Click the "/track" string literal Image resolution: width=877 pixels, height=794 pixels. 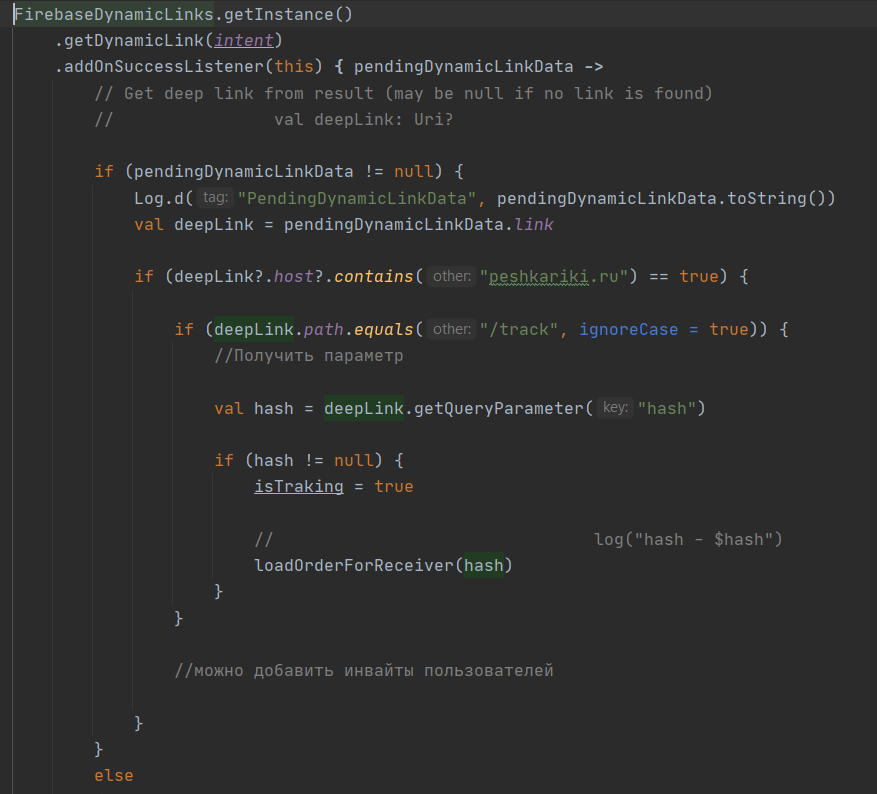pos(519,329)
